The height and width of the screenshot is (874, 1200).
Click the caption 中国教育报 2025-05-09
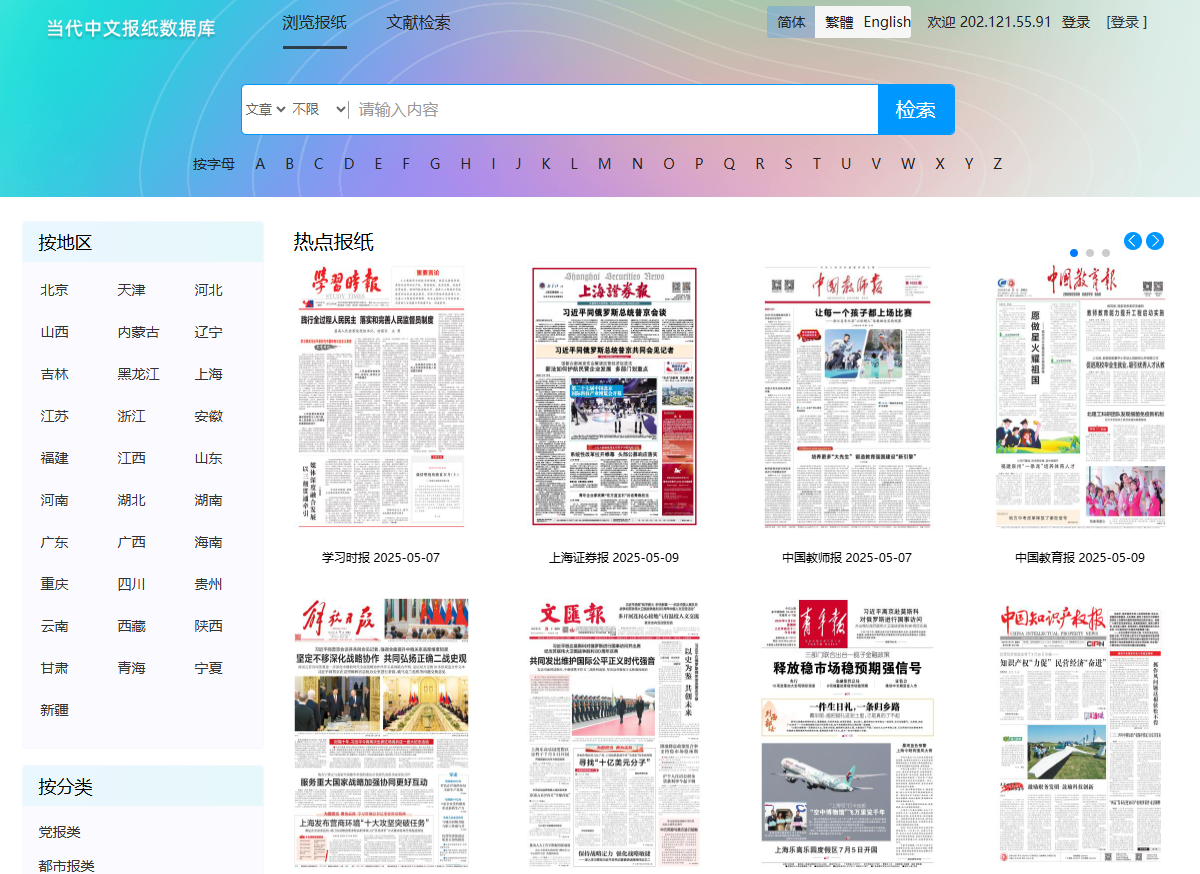(1080, 557)
